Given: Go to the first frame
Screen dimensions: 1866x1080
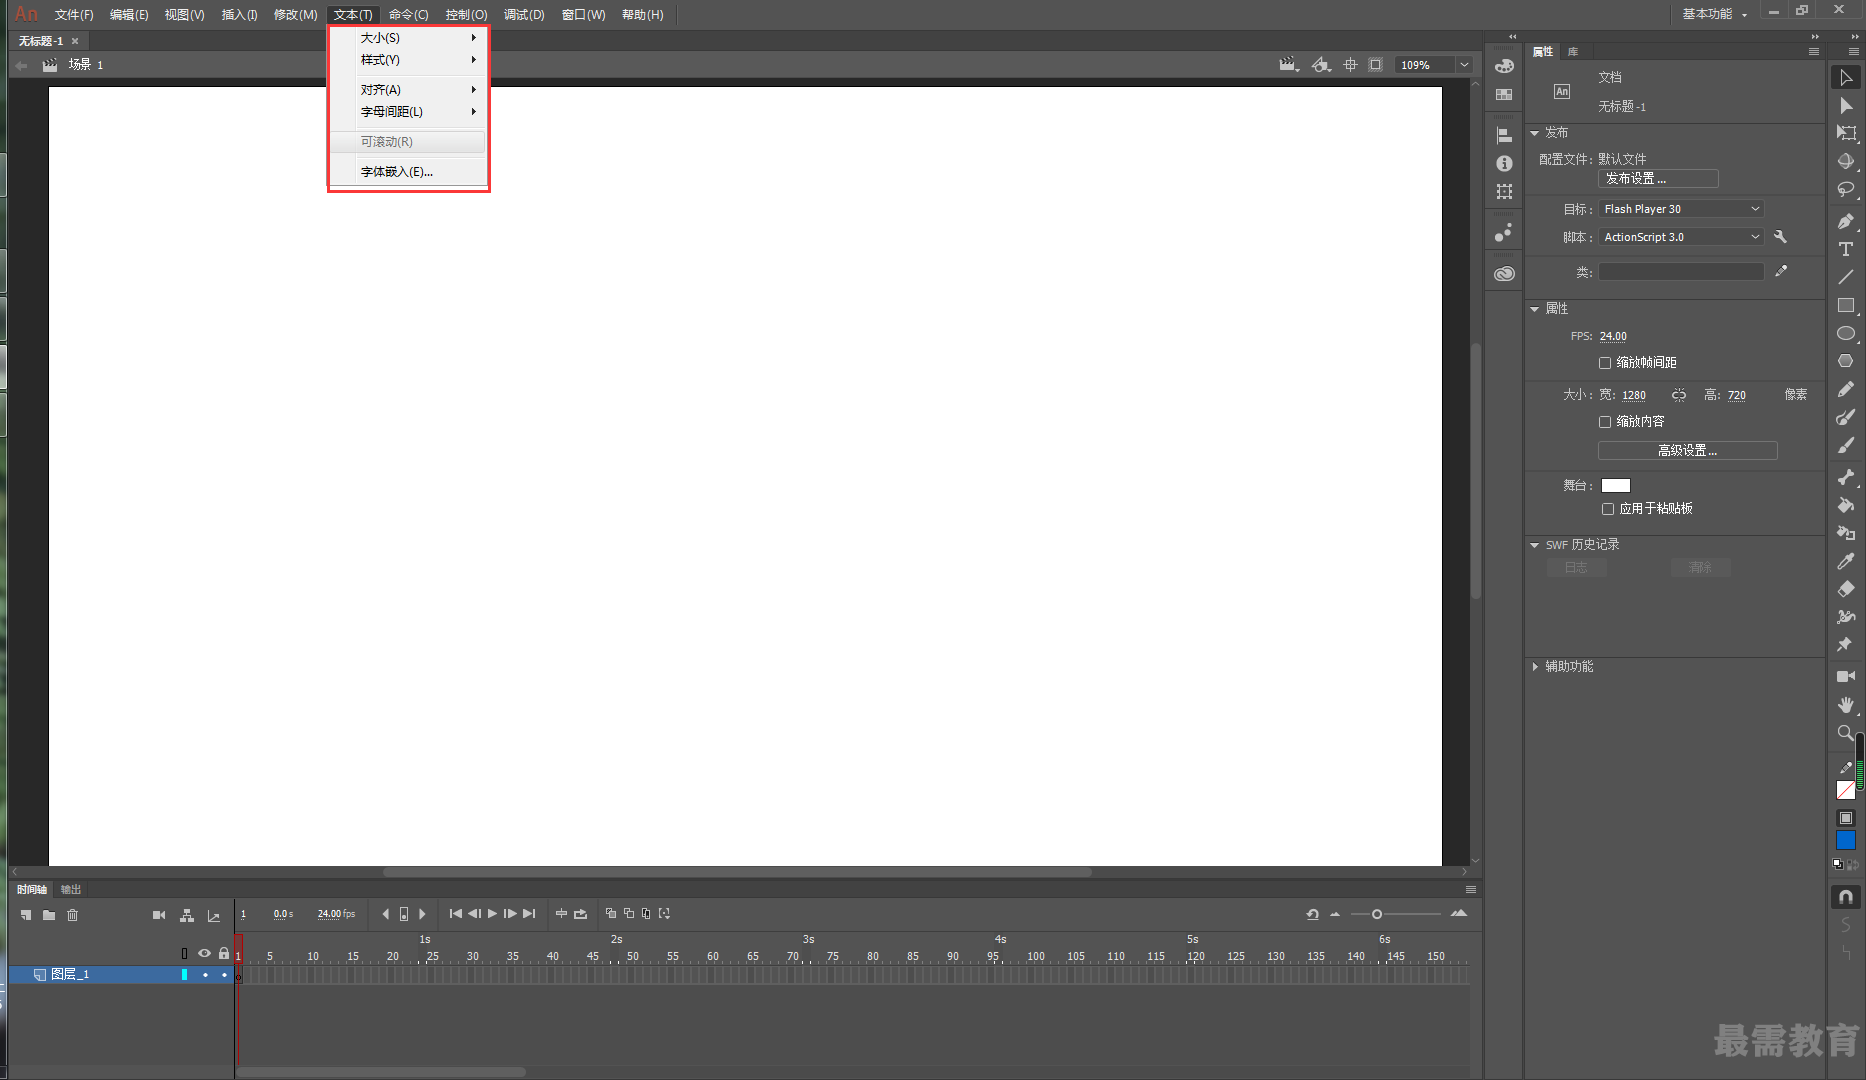Looking at the screenshot, I should tap(456, 914).
